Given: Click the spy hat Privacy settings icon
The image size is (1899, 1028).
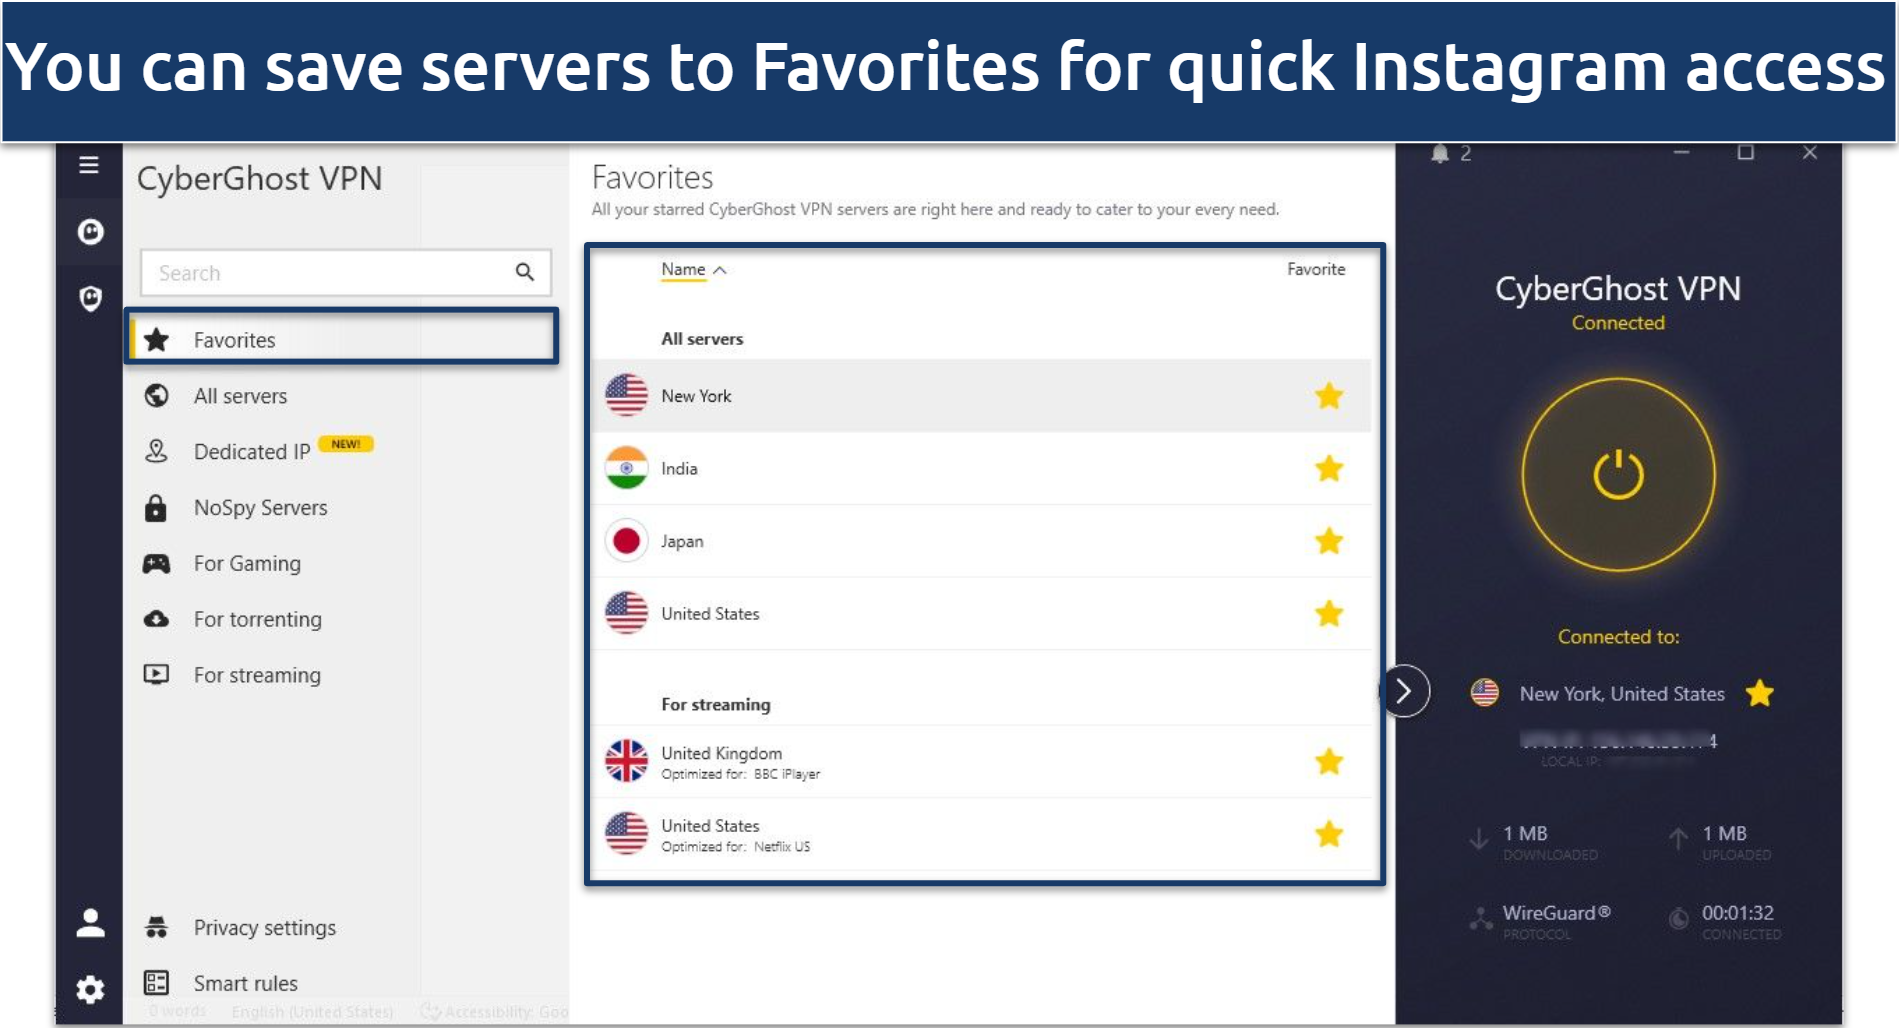Looking at the screenshot, I should (156, 927).
